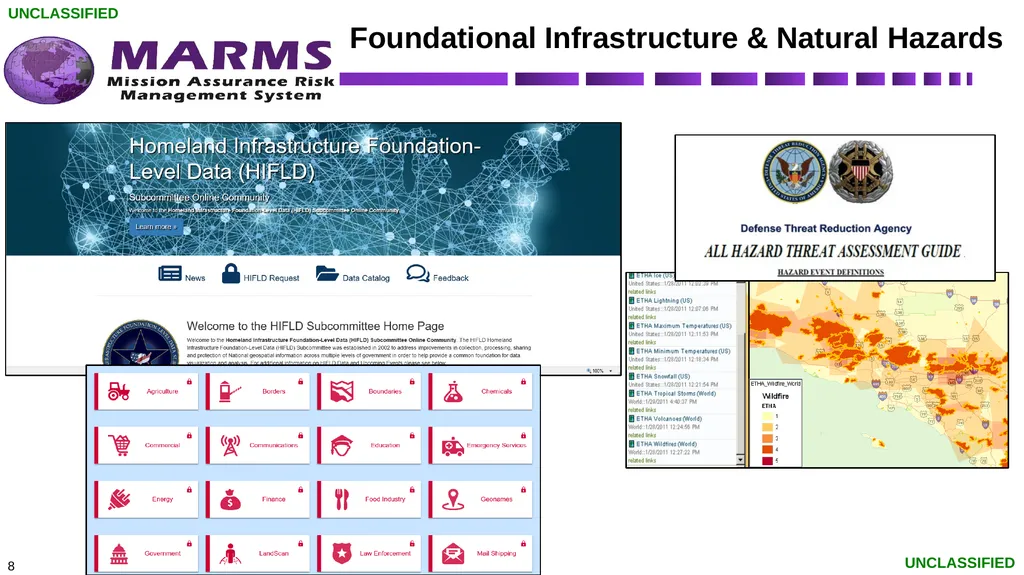Click related links under ETHA Volcanoes (World)
1024x575 pixels.
pyautogui.click(x=642, y=435)
